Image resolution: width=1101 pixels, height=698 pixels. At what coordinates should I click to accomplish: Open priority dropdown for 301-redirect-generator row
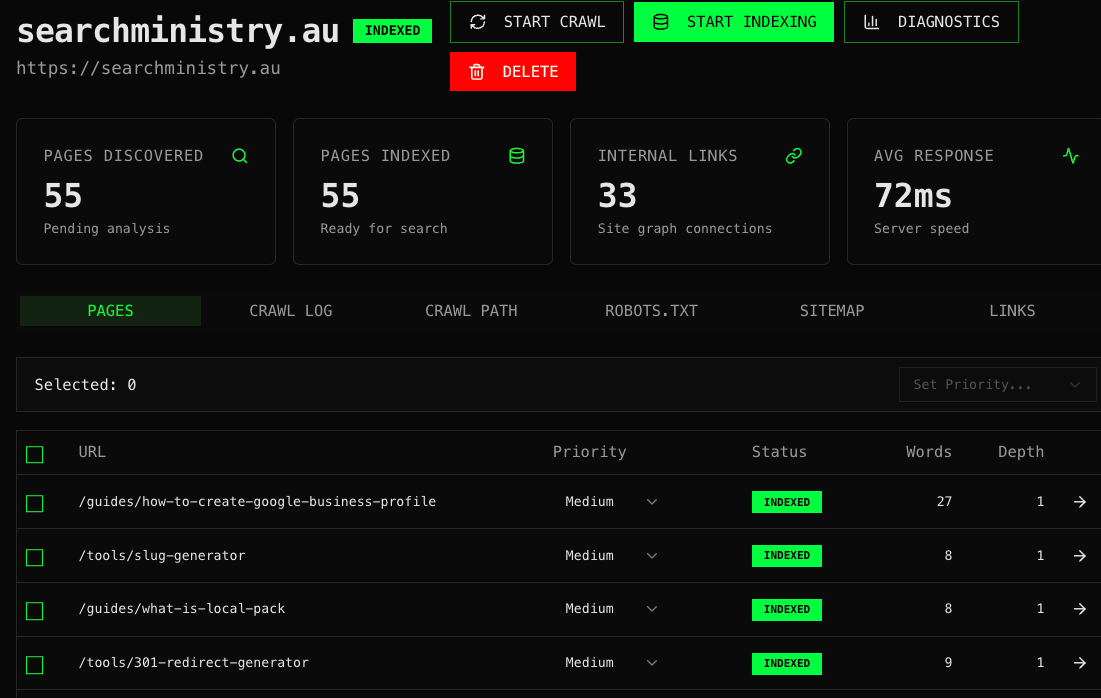tap(611, 663)
